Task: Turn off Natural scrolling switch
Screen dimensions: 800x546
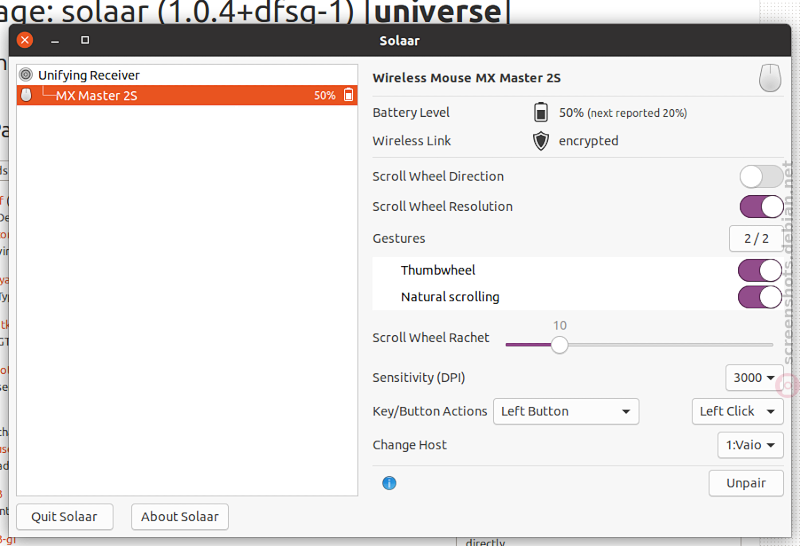Action: click(x=760, y=297)
